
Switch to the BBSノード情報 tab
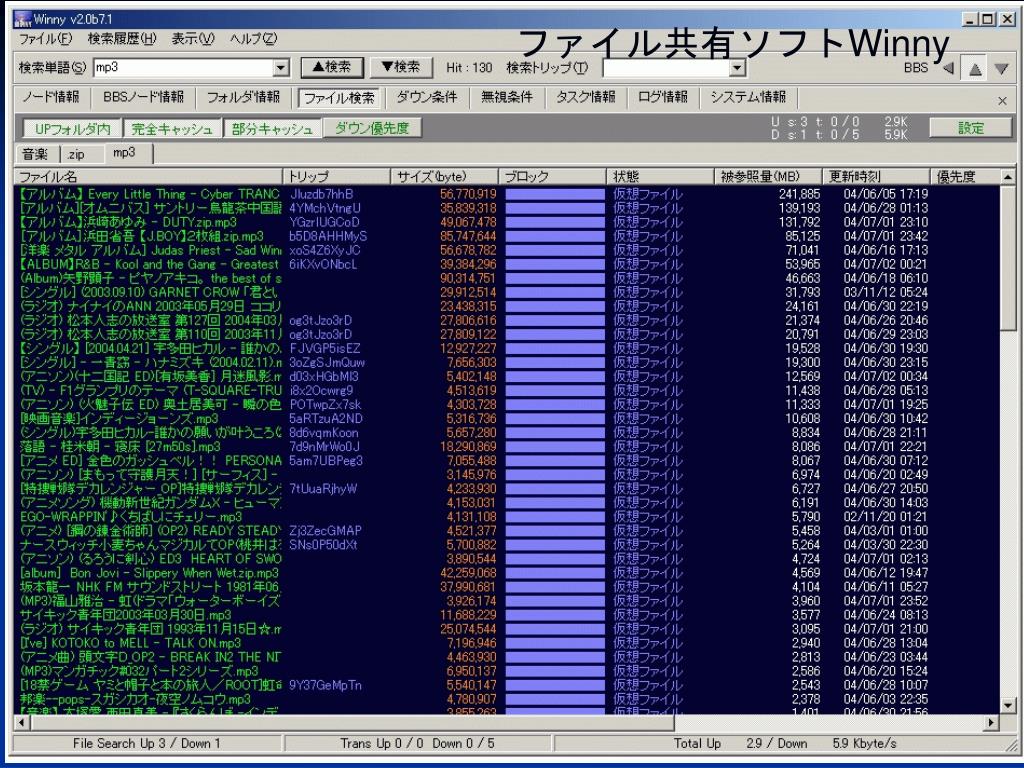[x=143, y=97]
